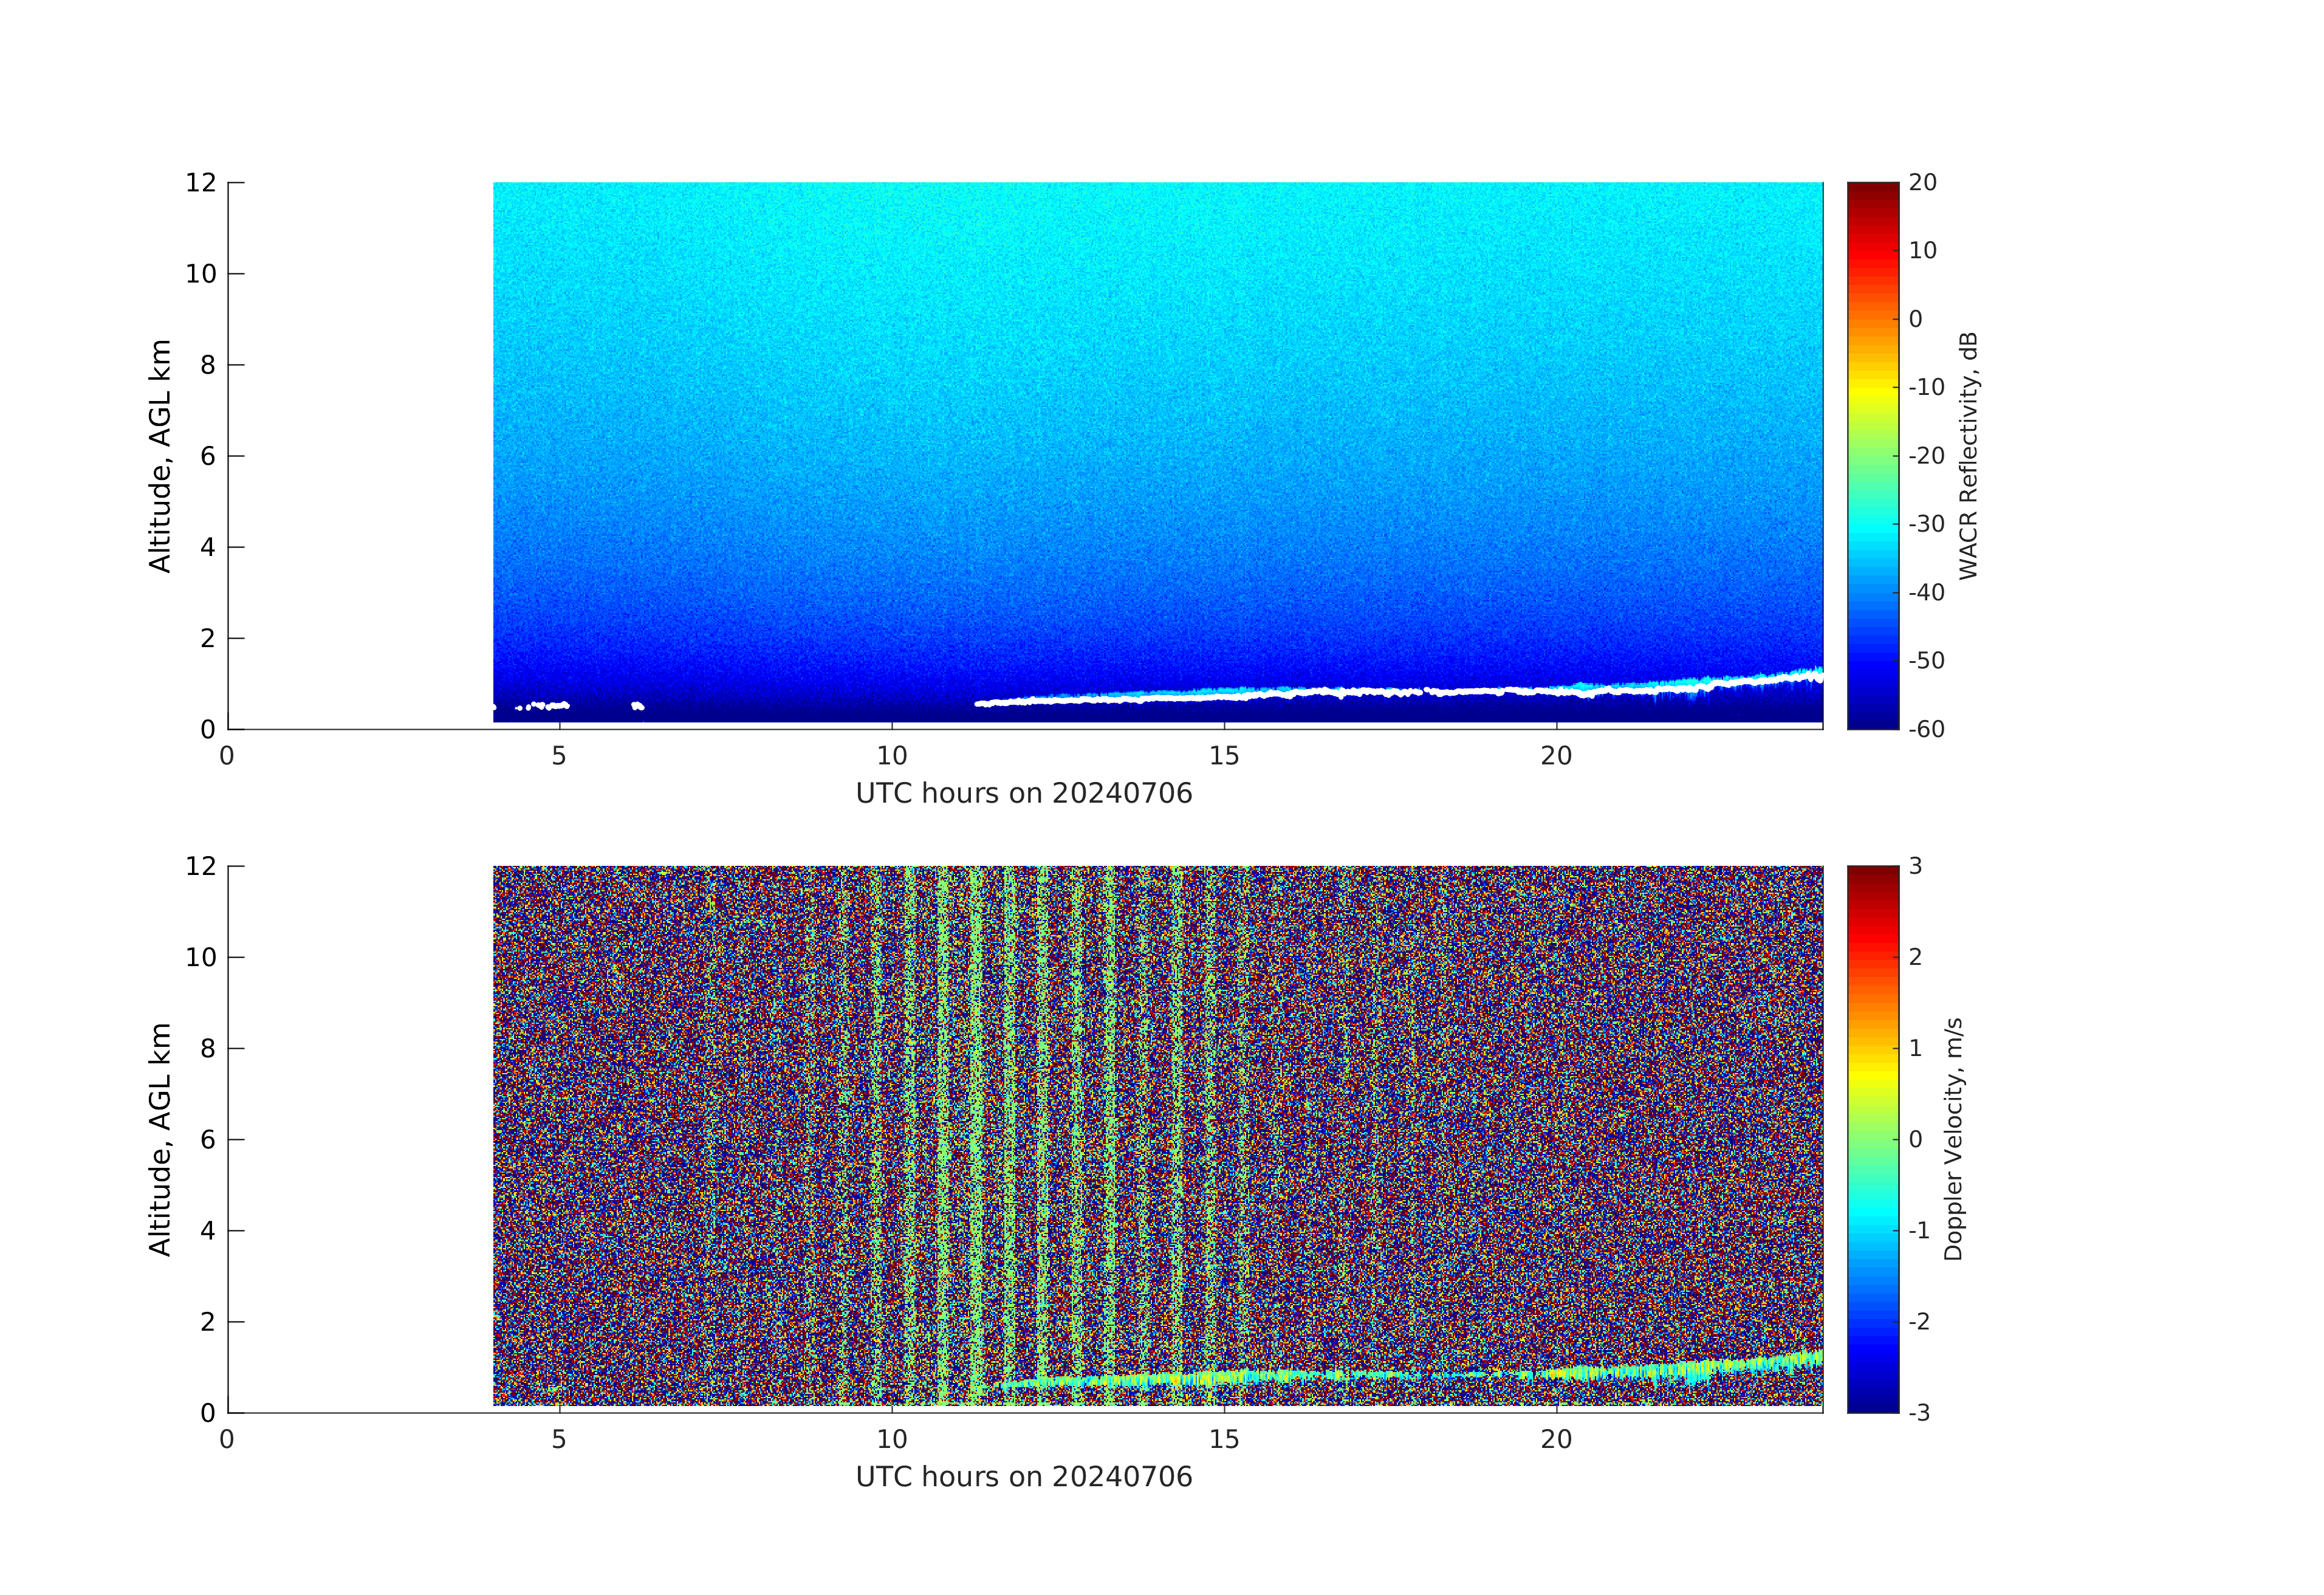Click hour 15 tick in top plot
Viewport: 2324px width, 1595px height.
tap(1224, 756)
